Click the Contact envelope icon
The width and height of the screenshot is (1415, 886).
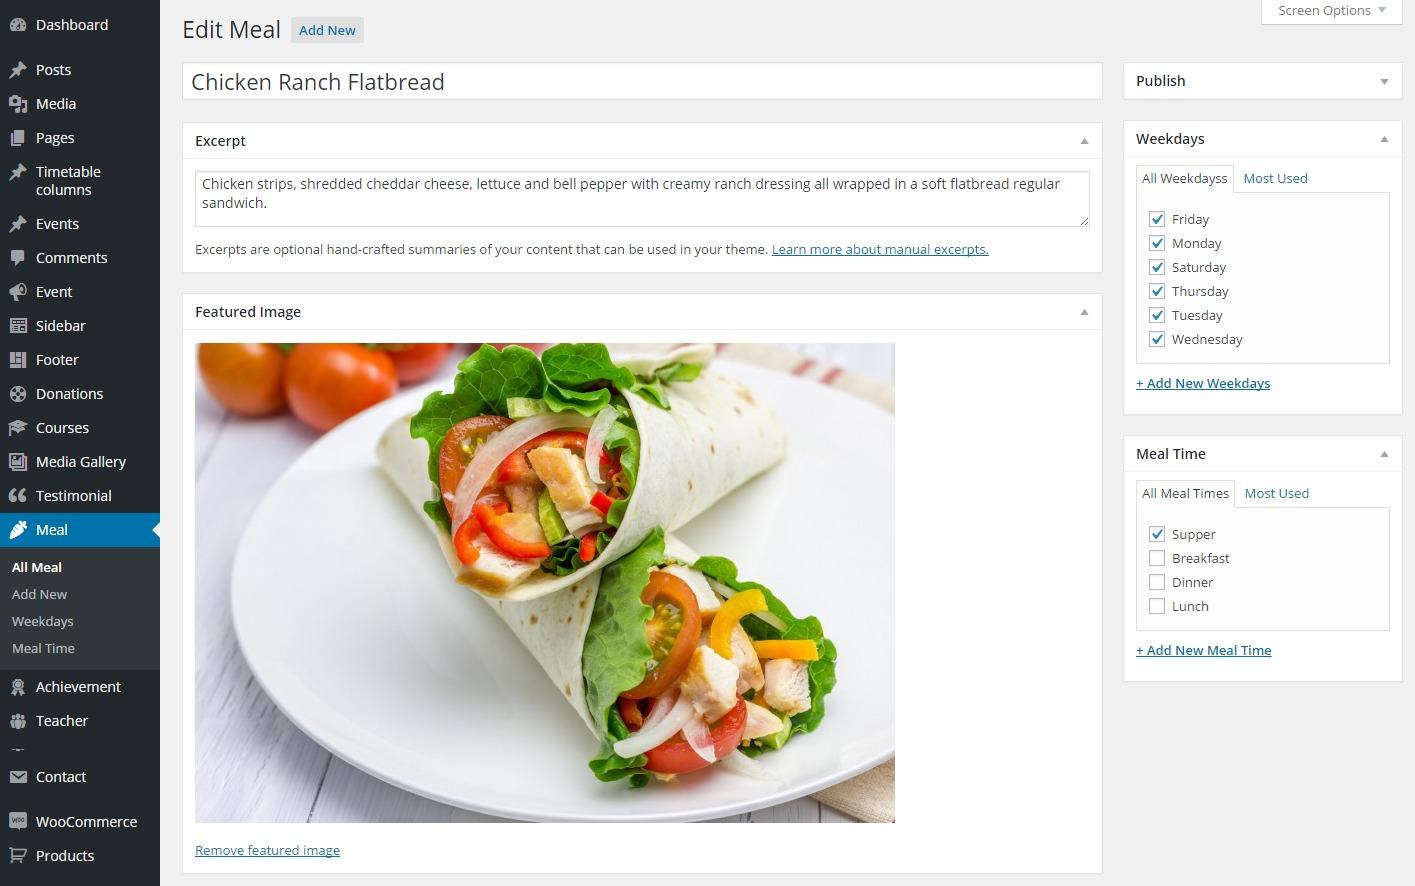coord(18,777)
